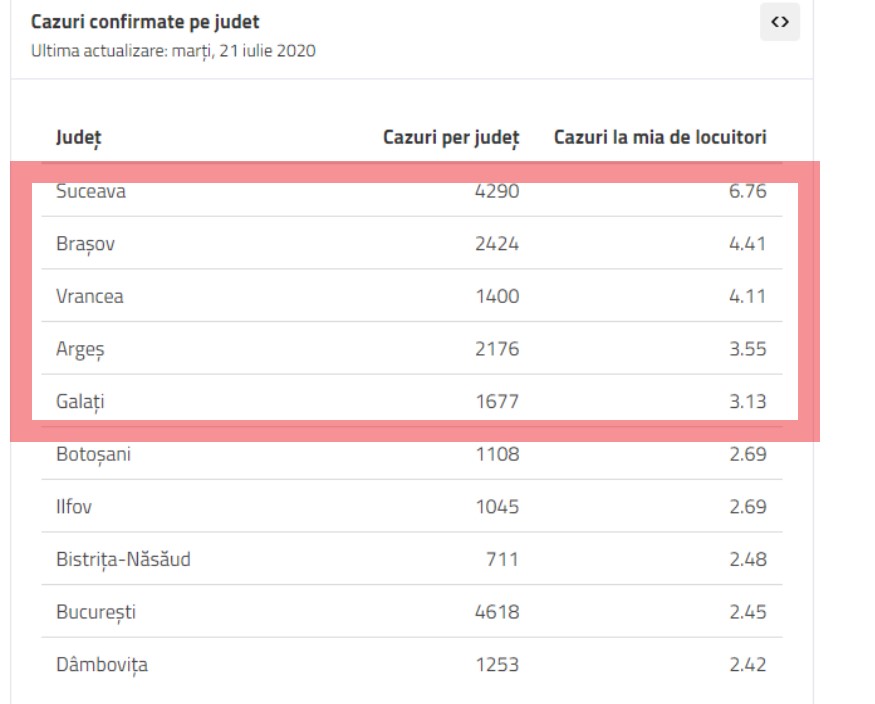Click the București row label
Image resolution: width=875 pixels, height=704 pixels.
click(x=95, y=613)
